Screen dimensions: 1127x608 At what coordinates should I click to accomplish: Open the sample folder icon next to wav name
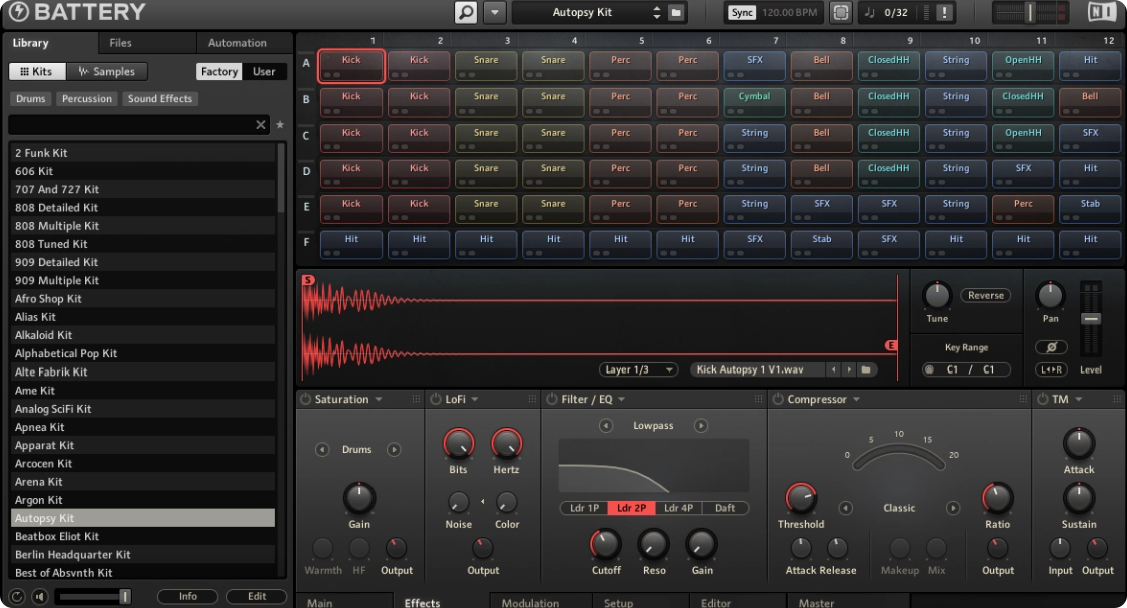pyautogui.click(x=866, y=369)
